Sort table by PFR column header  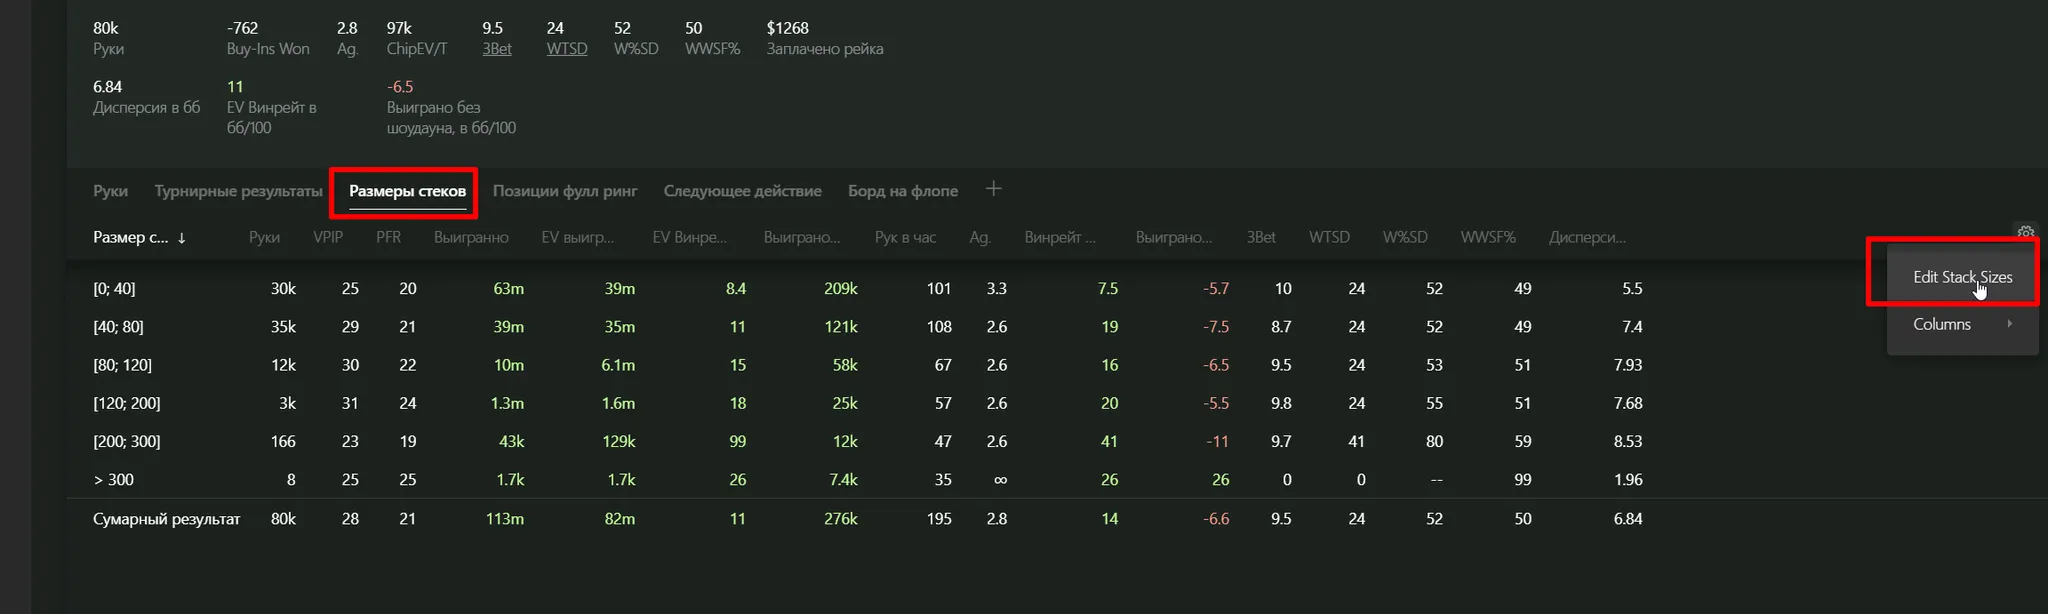(x=388, y=238)
